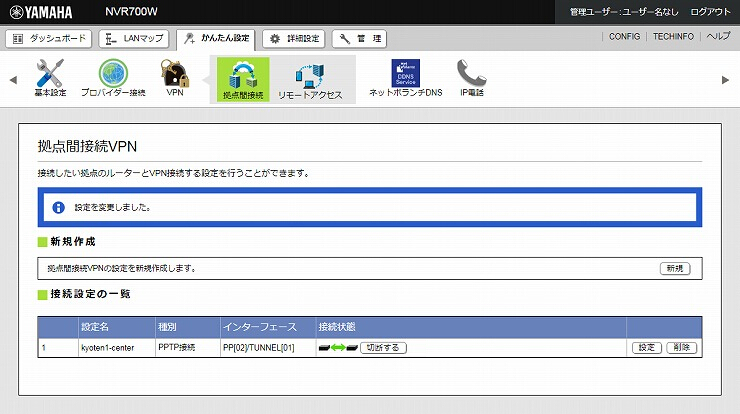Select the 拠点間接続 icon

243,79
